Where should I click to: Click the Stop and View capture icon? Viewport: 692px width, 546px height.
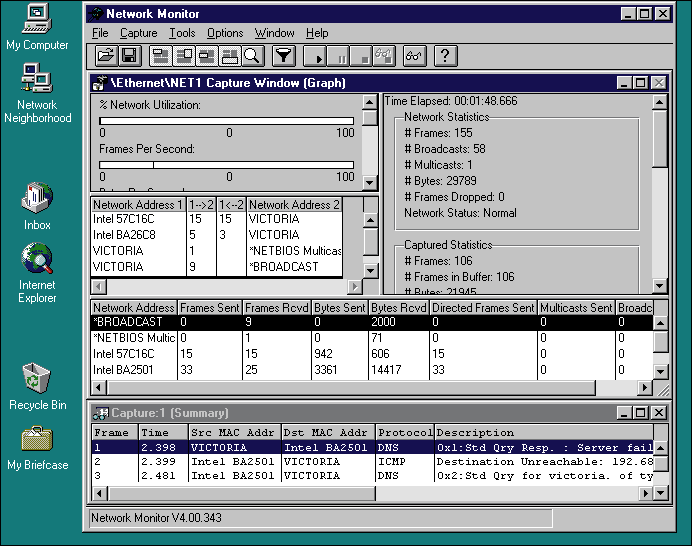pos(384,56)
